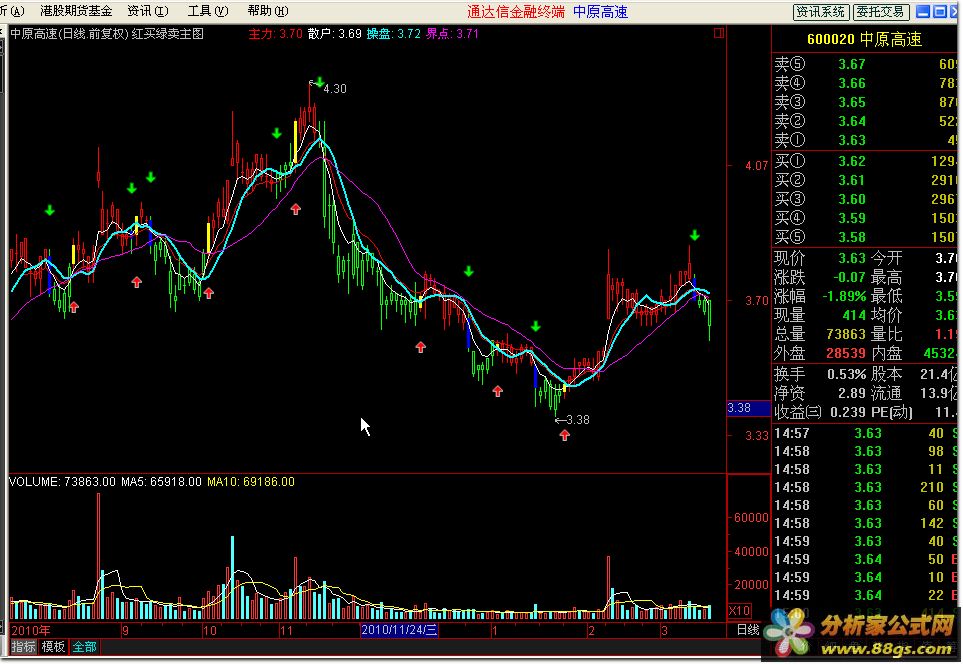This screenshot has width=963, height=664.
Task: Click the MA10: 69186.00 volume label
Action: tap(251, 482)
